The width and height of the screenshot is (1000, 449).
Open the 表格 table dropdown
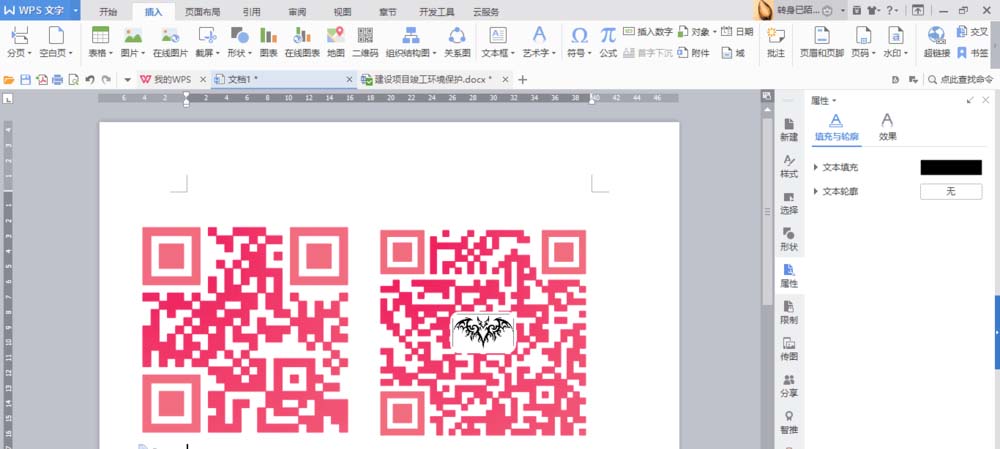point(101,42)
